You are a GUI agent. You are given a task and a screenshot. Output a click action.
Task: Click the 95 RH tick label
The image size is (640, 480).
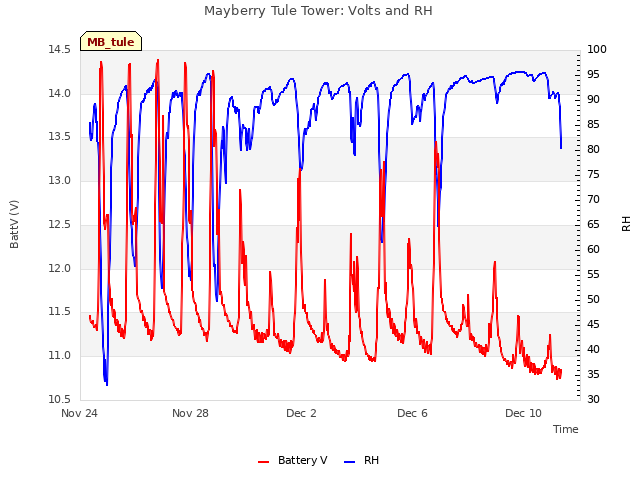click(x=593, y=75)
